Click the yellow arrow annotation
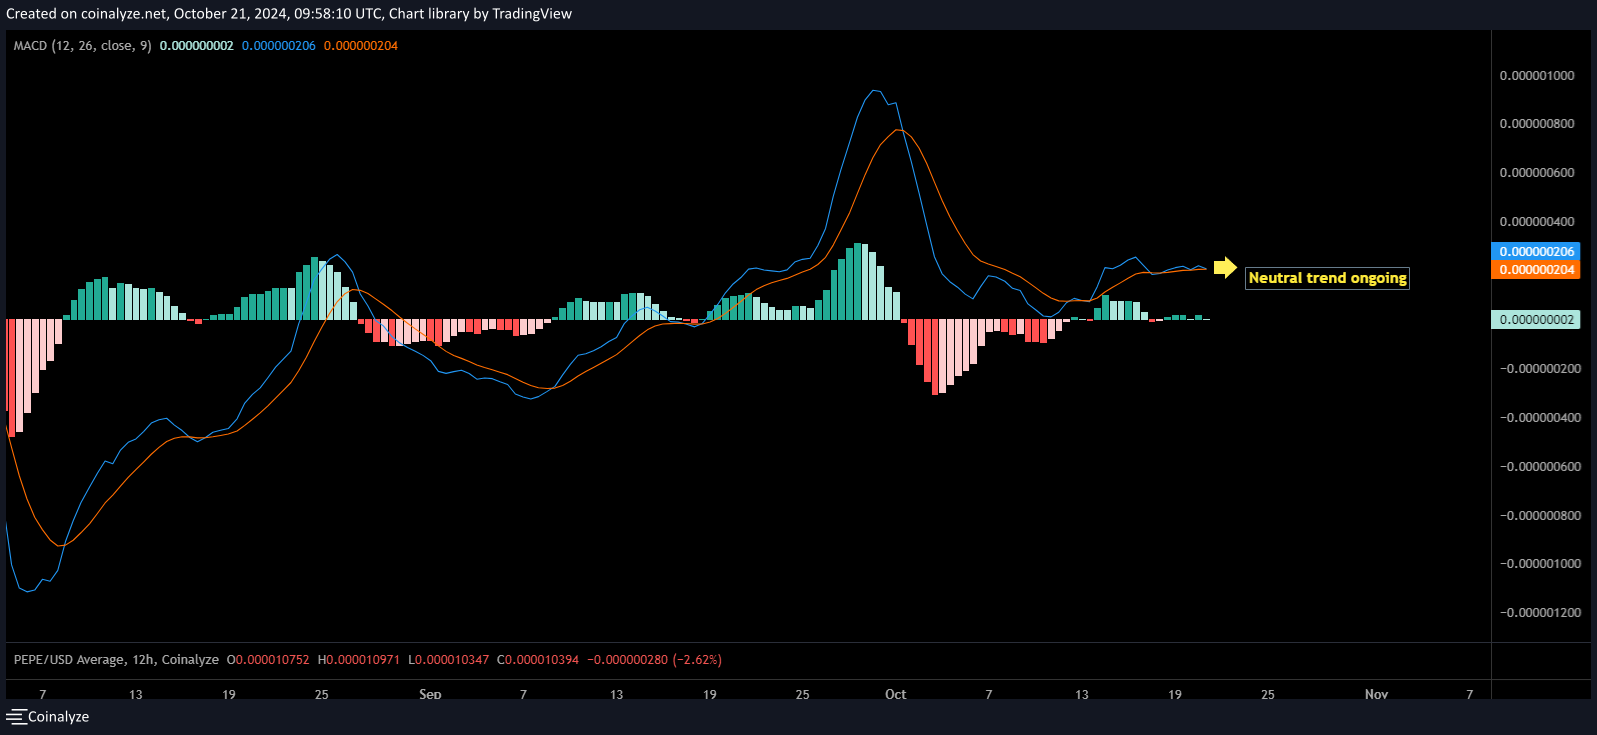Image resolution: width=1597 pixels, height=735 pixels. [x=1225, y=268]
